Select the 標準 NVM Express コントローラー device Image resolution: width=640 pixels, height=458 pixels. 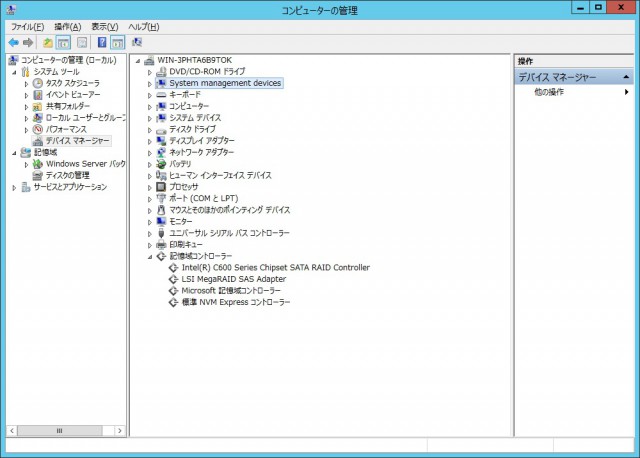[x=235, y=302]
